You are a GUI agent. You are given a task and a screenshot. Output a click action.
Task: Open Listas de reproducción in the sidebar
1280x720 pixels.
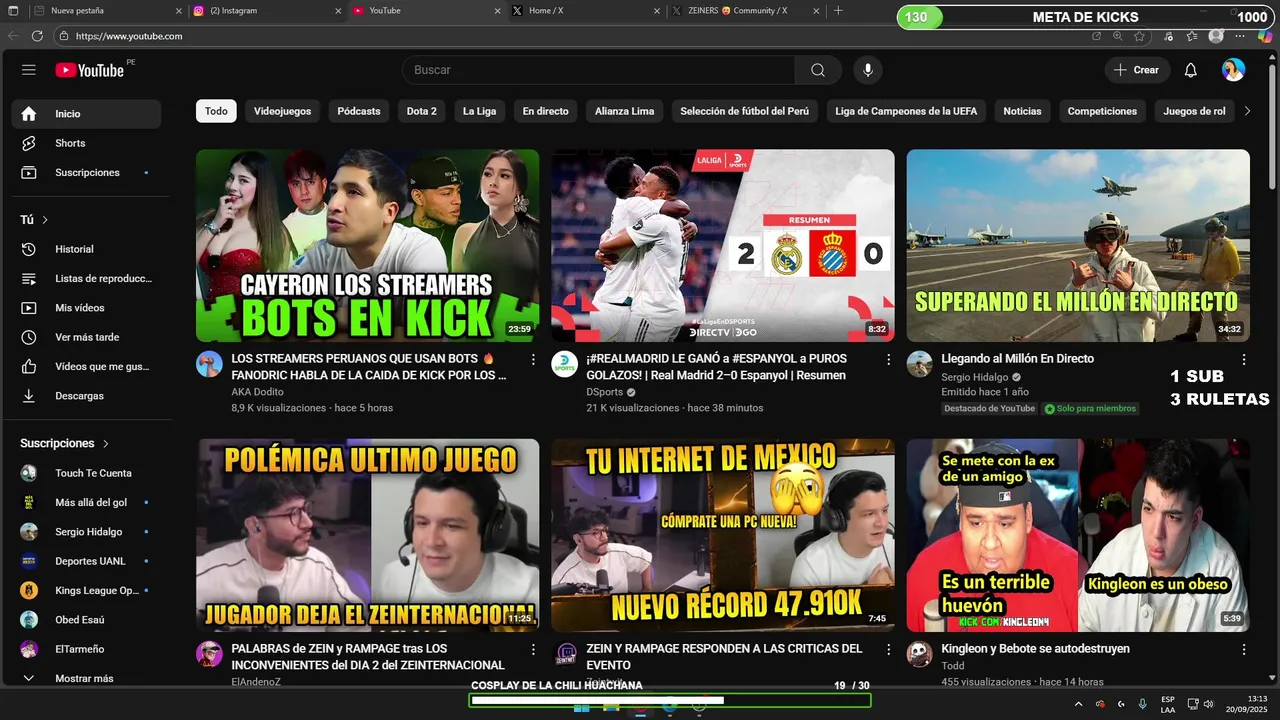coord(86,278)
